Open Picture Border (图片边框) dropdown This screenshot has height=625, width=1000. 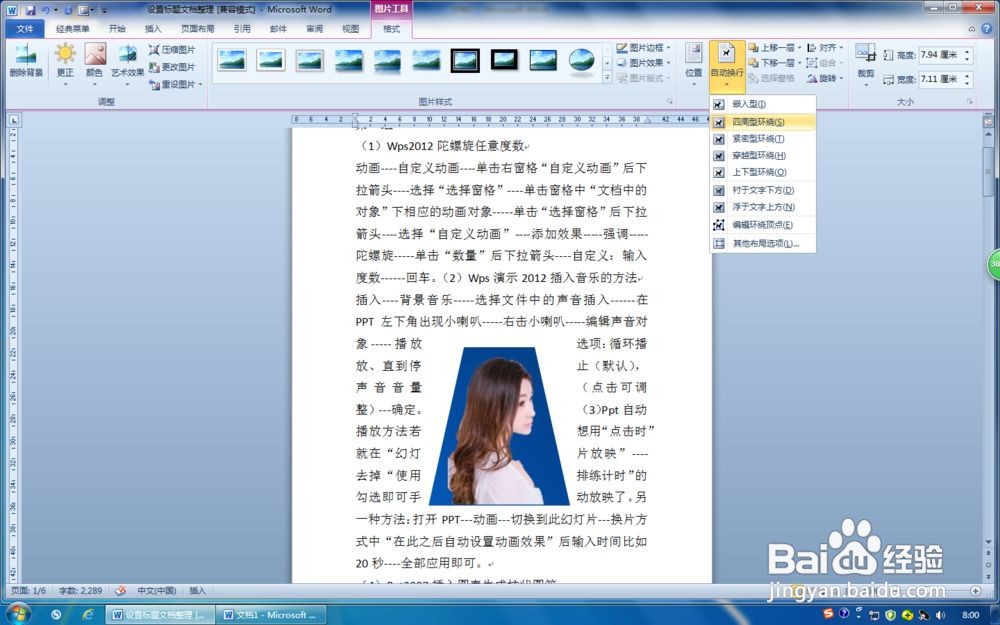644,48
